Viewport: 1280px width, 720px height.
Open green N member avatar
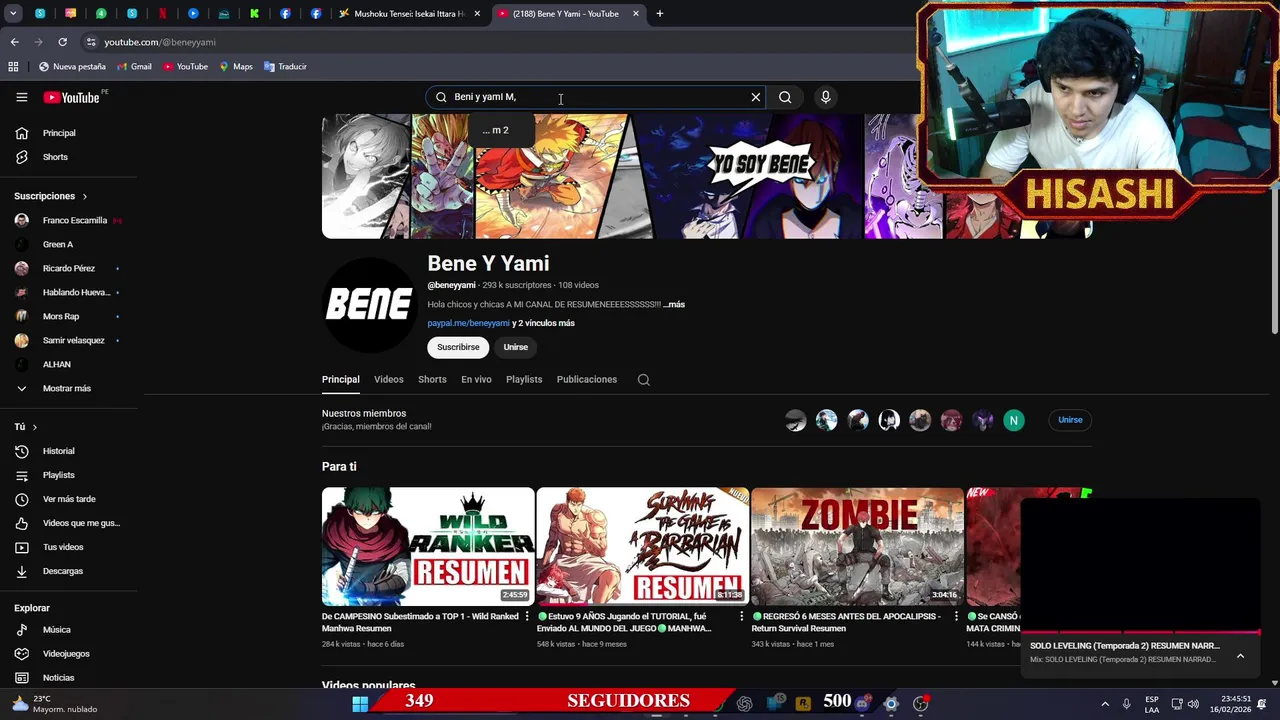coord(1014,421)
